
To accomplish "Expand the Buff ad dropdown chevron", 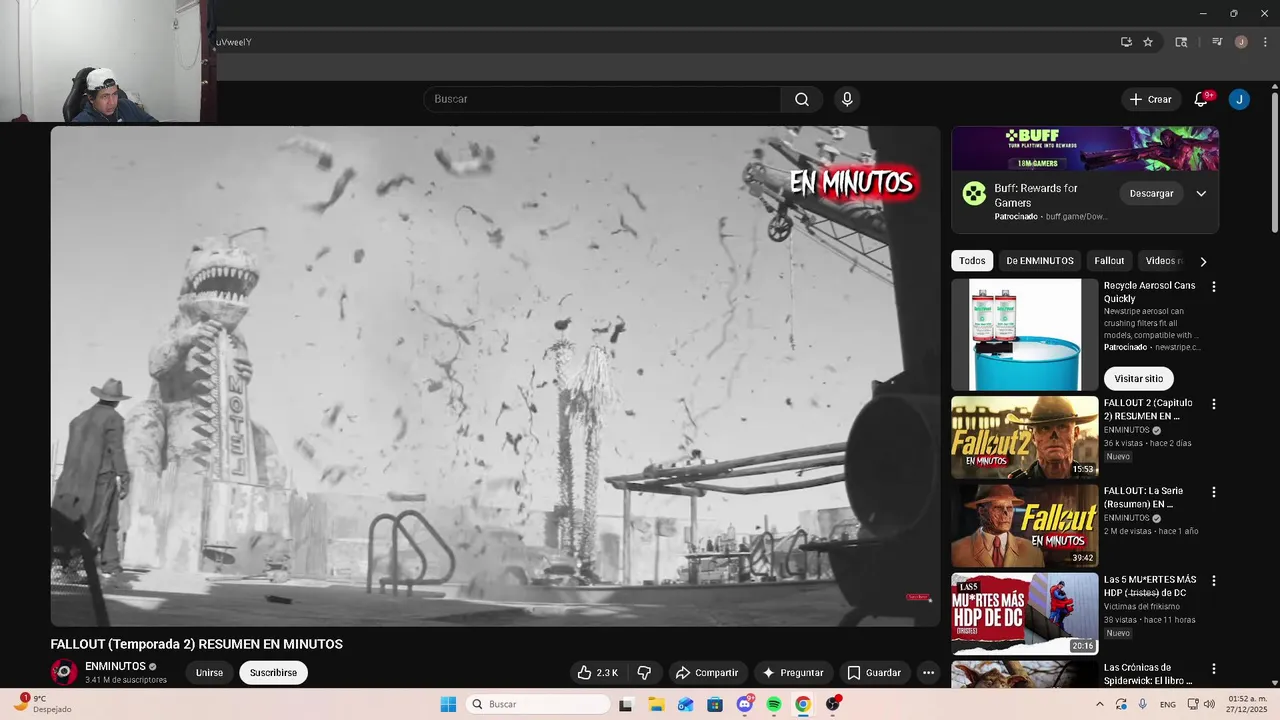I will [1201, 193].
